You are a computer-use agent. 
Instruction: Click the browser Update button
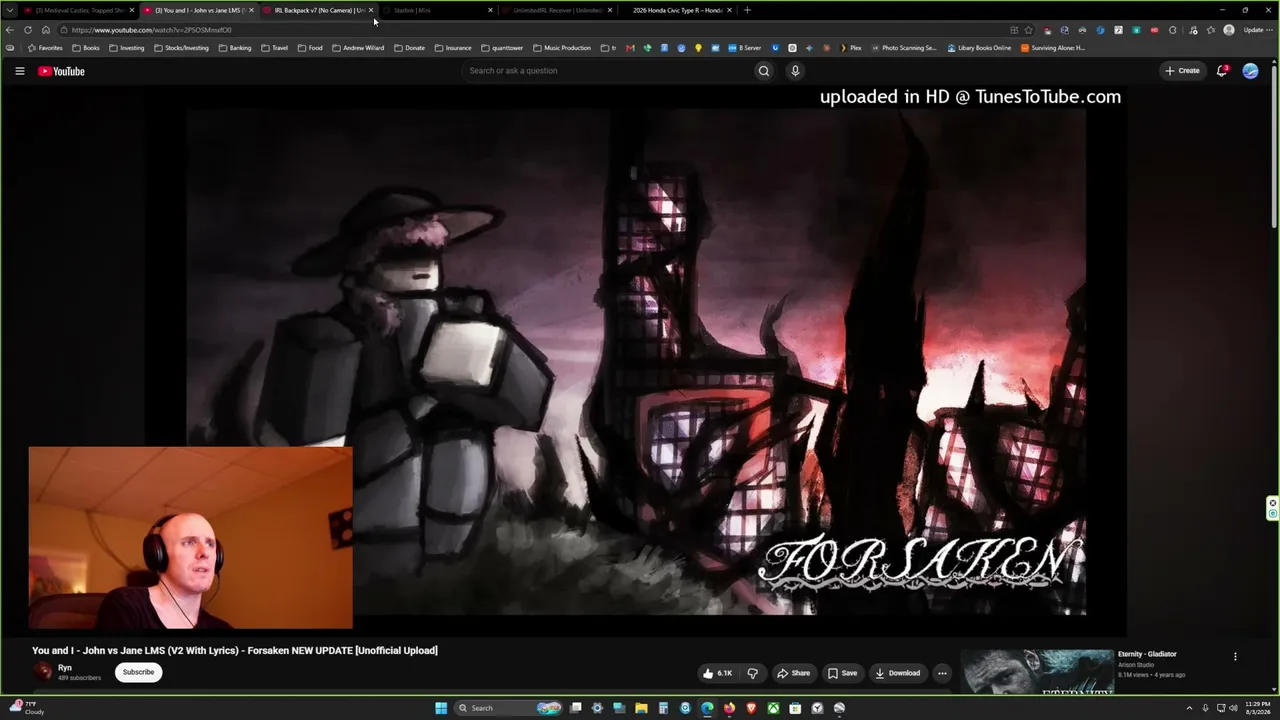tap(1257, 30)
